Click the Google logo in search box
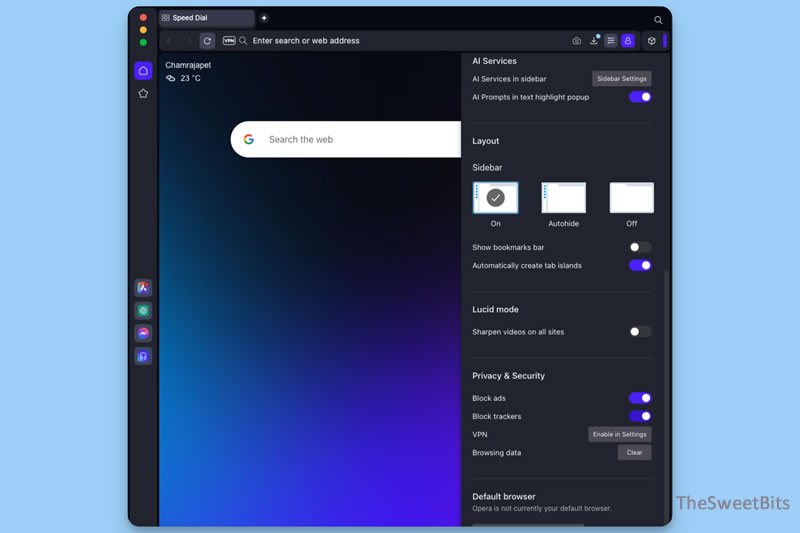This screenshot has width=800, height=533. [x=249, y=139]
